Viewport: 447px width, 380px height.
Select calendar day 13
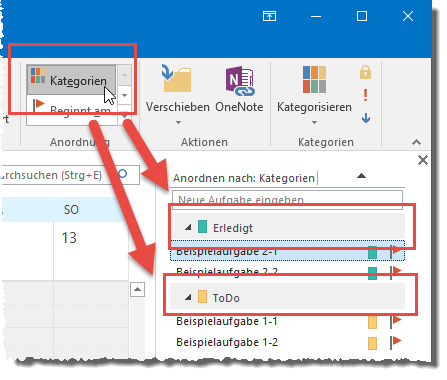pyautogui.click(x=69, y=238)
